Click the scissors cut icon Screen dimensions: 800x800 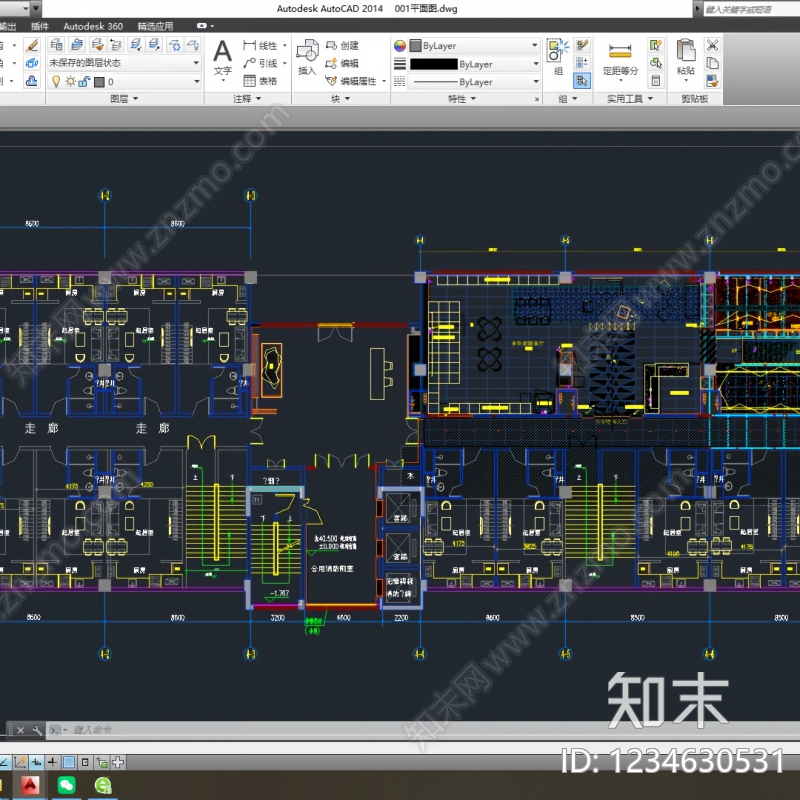click(x=712, y=45)
